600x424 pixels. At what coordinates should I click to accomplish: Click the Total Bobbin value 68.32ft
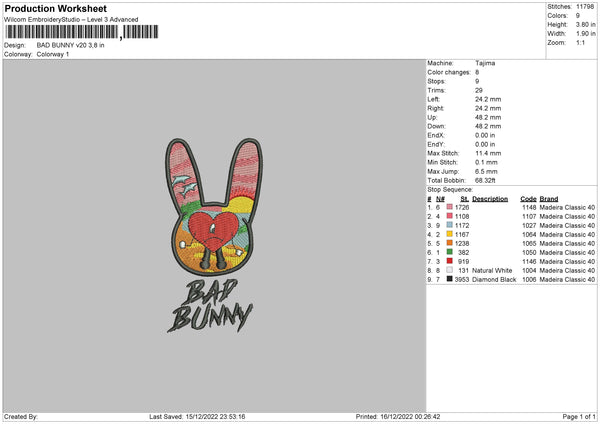pos(485,180)
